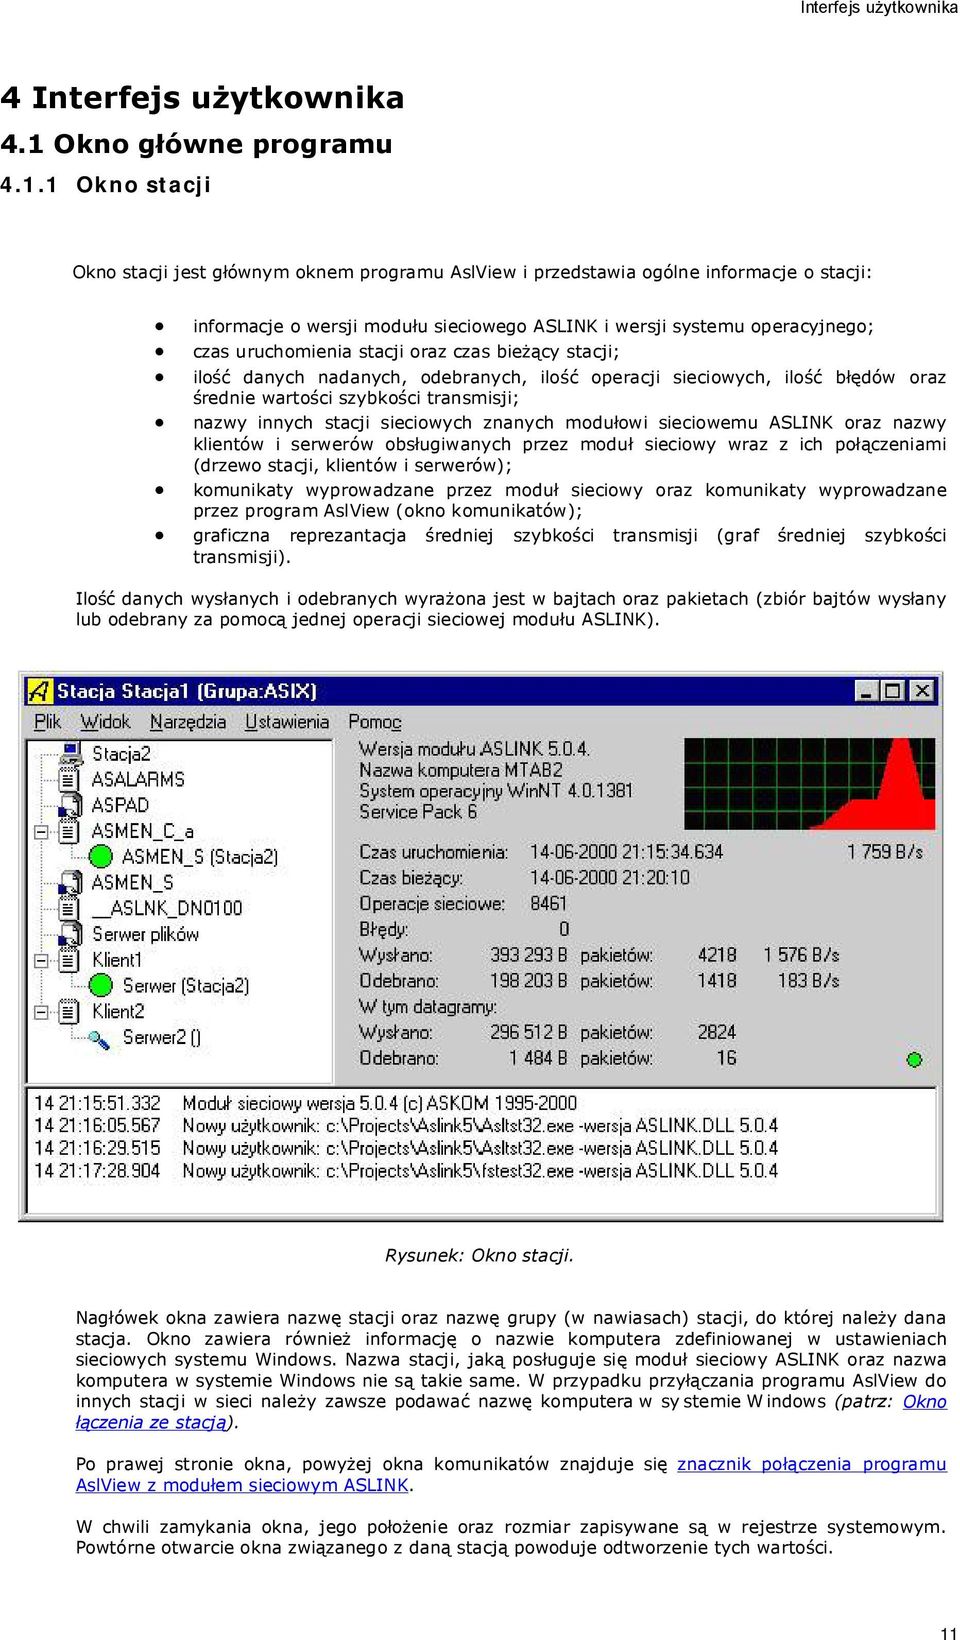Image resolution: width=960 pixels, height=1640 pixels.
Task: Select Serwer2 () under Klient2
Action: tap(162, 1037)
